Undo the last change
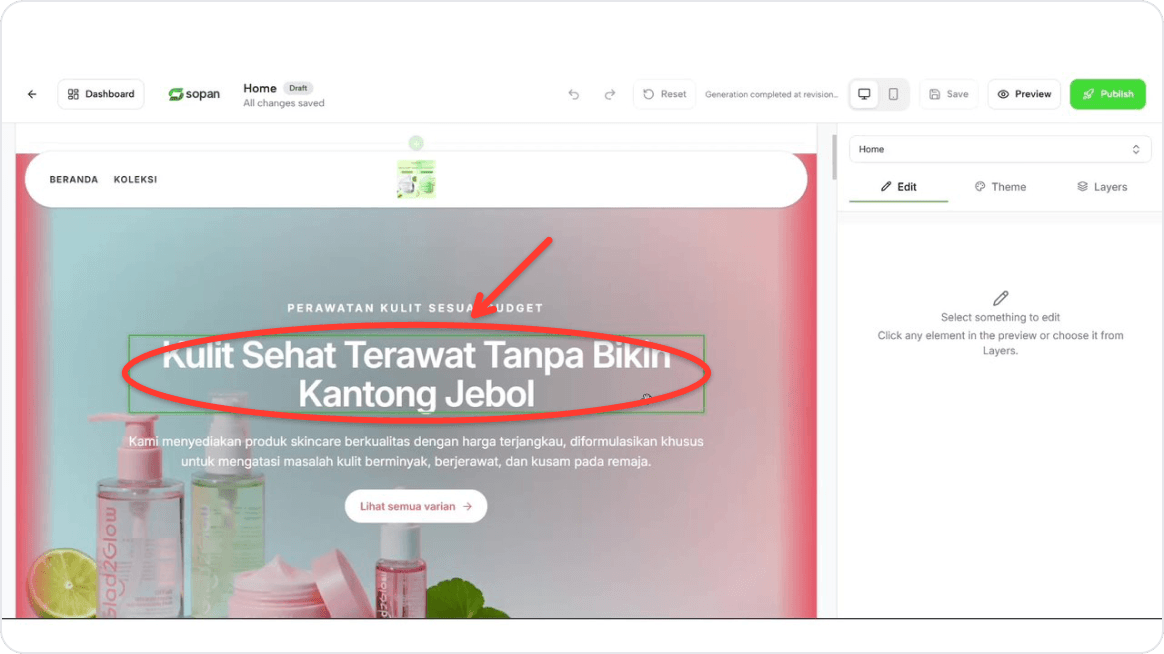 click(x=574, y=94)
